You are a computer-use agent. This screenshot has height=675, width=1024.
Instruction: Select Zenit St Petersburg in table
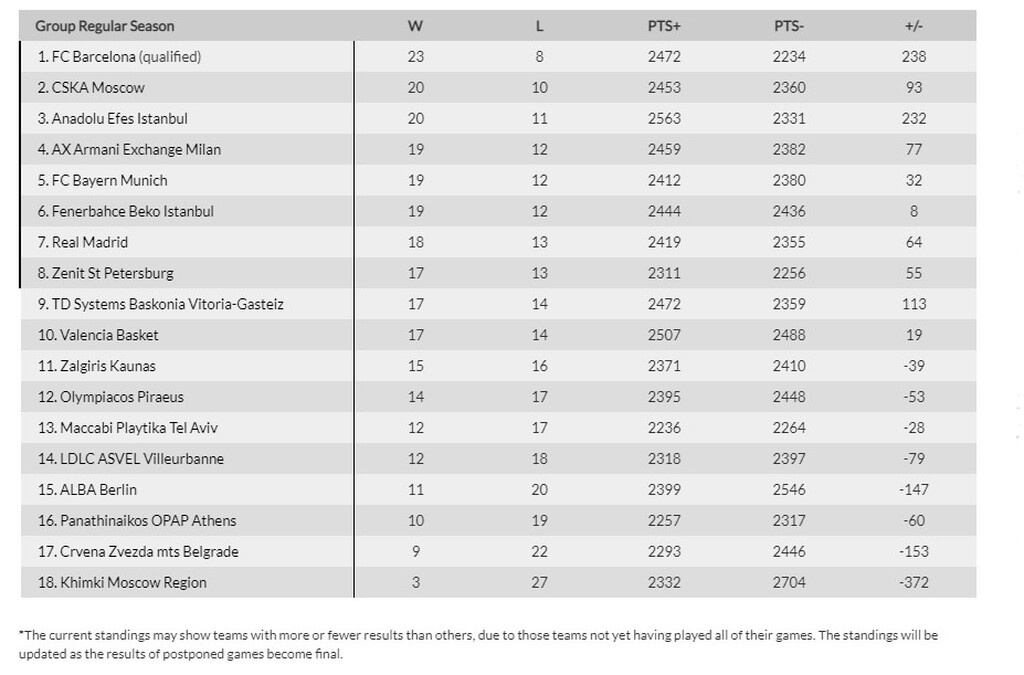pos(105,273)
